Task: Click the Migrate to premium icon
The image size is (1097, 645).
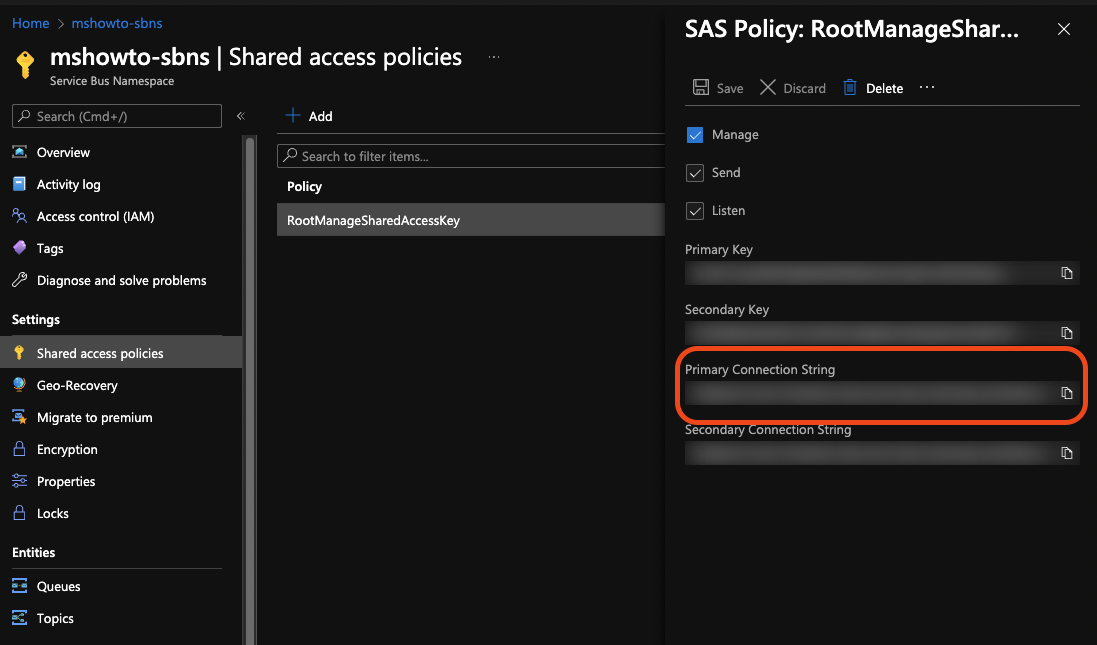Action: pyautogui.click(x=20, y=417)
